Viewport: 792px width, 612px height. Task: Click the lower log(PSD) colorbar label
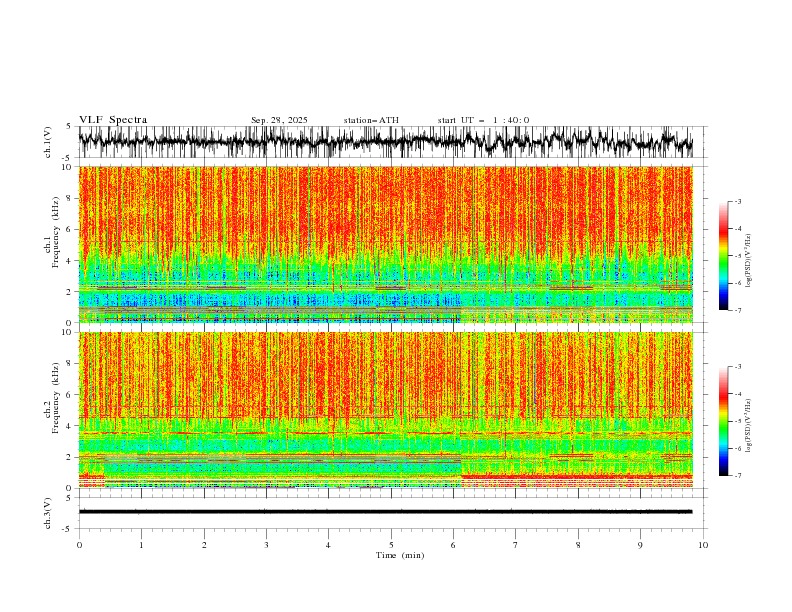click(x=748, y=426)
